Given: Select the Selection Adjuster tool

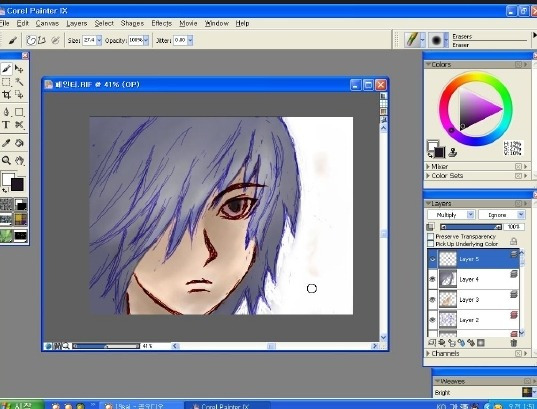Looking at the screenshot, I should click(20, 94).
